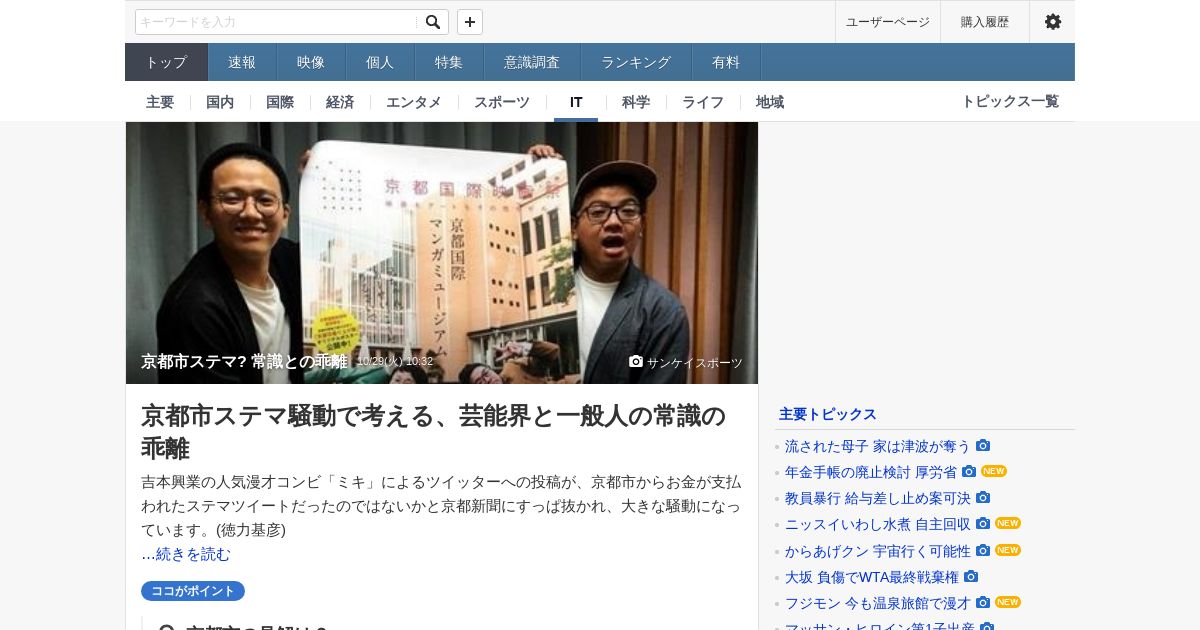The height and width of the screenshot is (630, 1200).
Task: Select the 特集 tab
Action: click(x=449, y=62)
